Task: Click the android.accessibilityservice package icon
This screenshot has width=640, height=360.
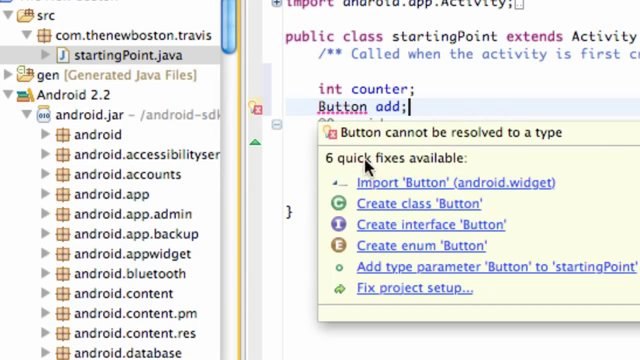Action: (x=63, y=155)
